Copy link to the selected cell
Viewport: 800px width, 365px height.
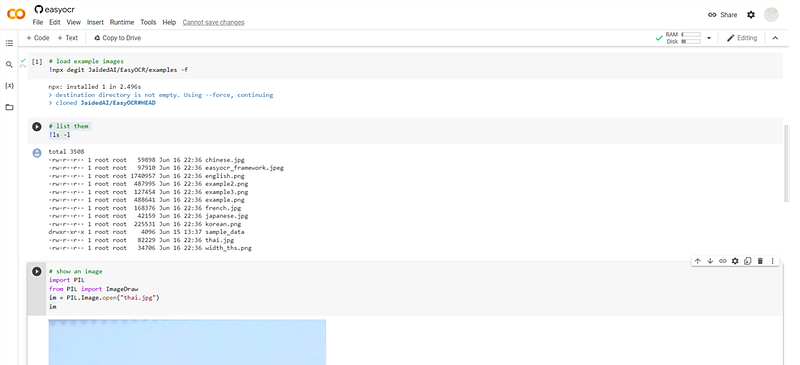coord(722,261)
